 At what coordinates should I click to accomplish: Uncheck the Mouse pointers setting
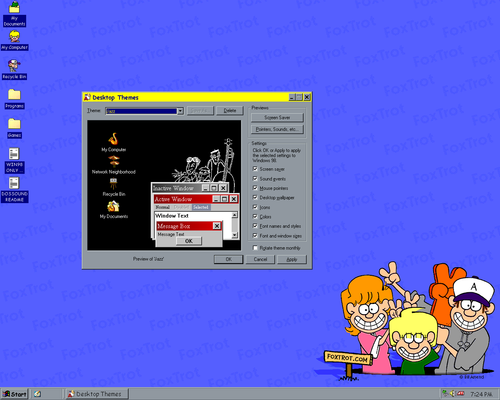click(255, 188)
